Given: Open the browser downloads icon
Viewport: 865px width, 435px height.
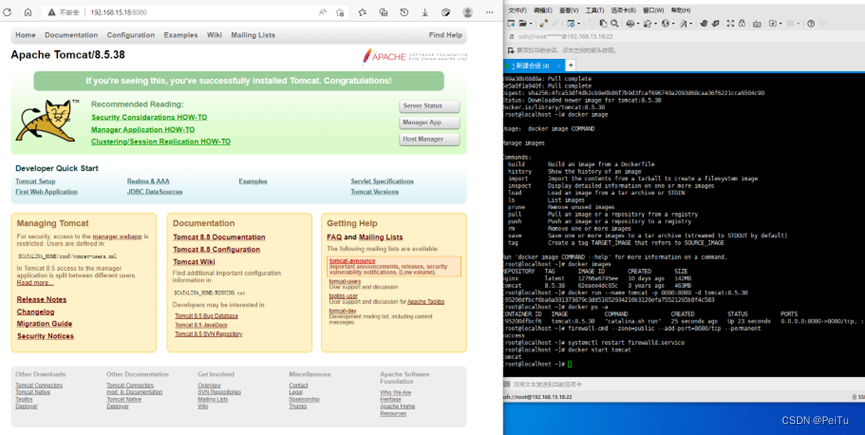Looking at the screenshot, I should click(x=425, y=12).
